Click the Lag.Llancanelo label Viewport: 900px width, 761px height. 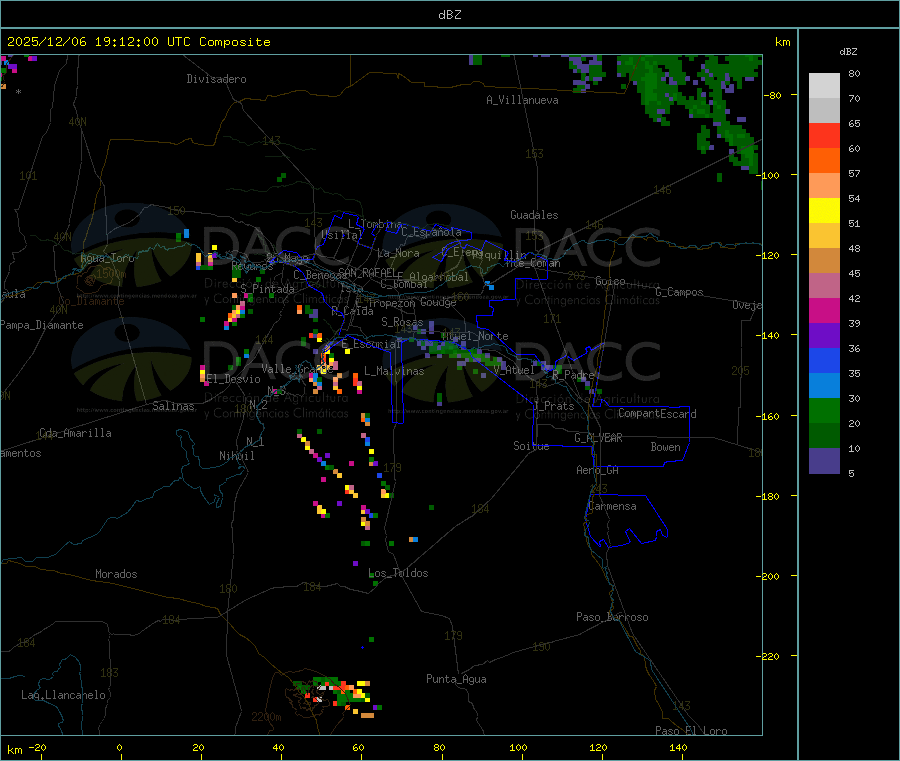63,695
